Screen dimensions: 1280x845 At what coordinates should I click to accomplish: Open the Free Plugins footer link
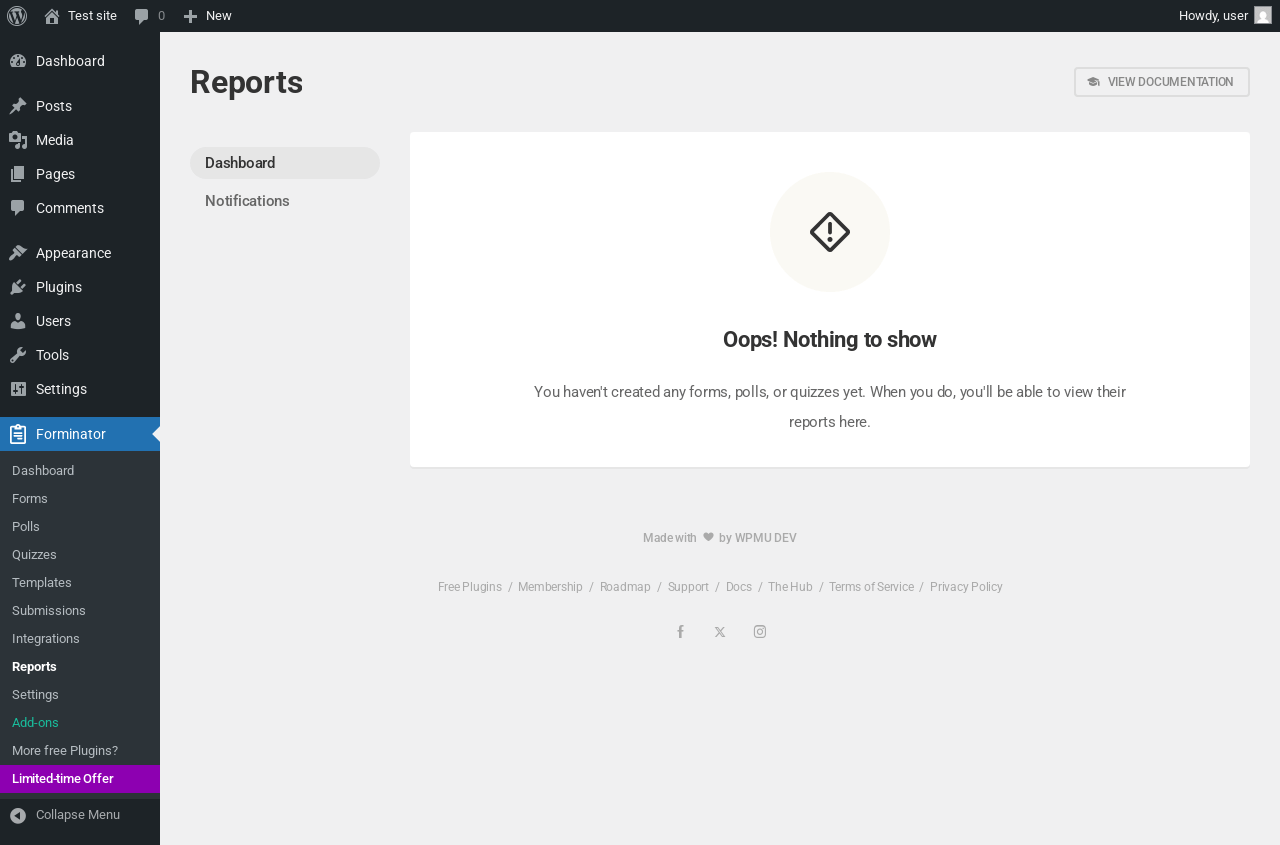click(470, 587)
